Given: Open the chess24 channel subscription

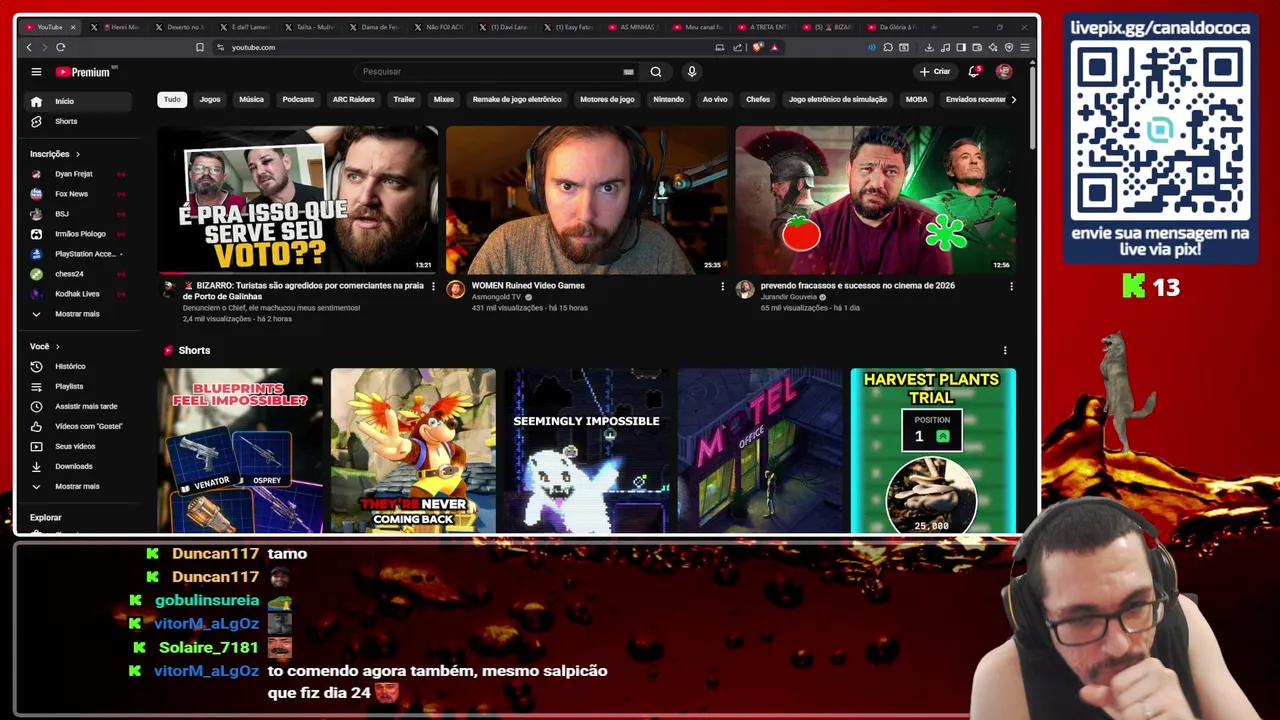Looking at the screenshot, I should pyautogui.click(x=79, y=274).
